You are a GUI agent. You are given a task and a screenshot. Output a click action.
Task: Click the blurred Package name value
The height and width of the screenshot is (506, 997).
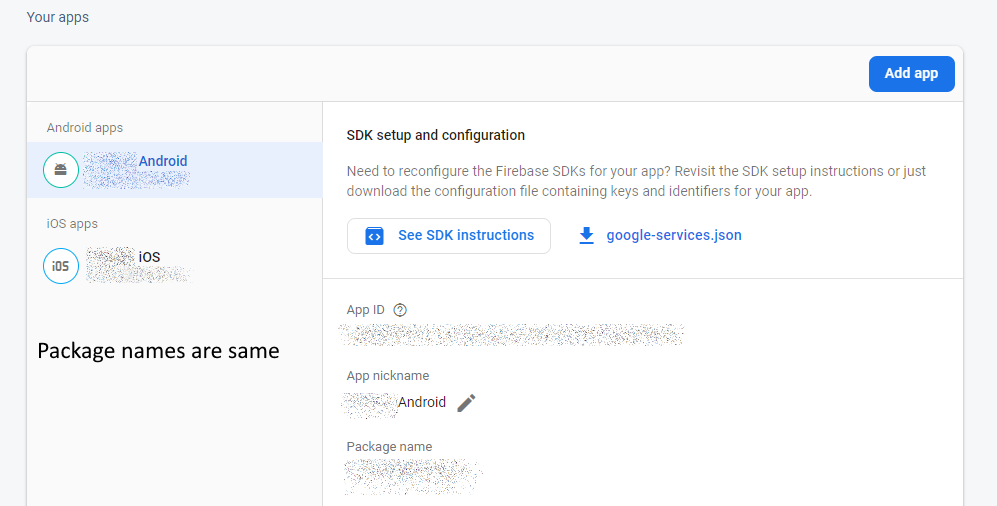point(413,475)
